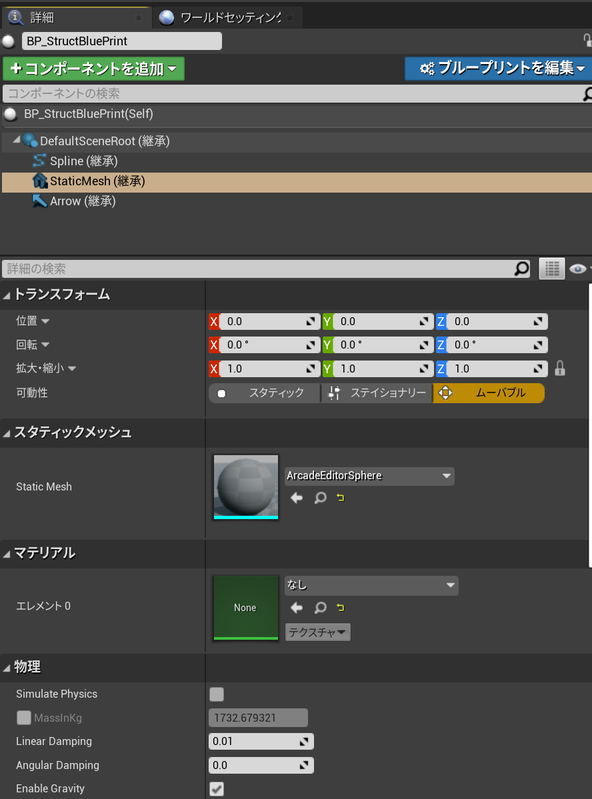Viewport: 592px width, 799px height.
Task: Click ブループリントを編集 button
Action: pyautogui.click(x=498, y=68)
